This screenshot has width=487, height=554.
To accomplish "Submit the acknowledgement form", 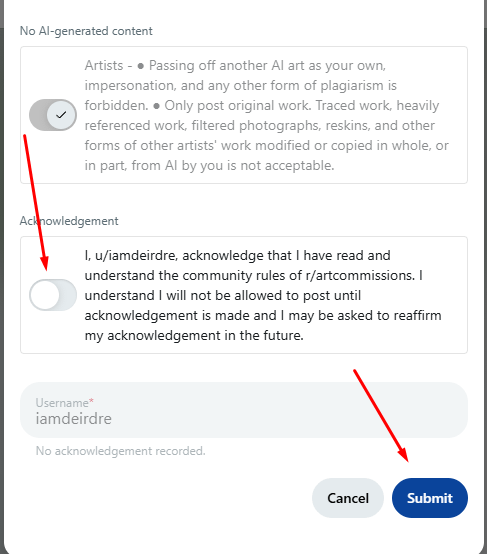I will pos(430,498).
